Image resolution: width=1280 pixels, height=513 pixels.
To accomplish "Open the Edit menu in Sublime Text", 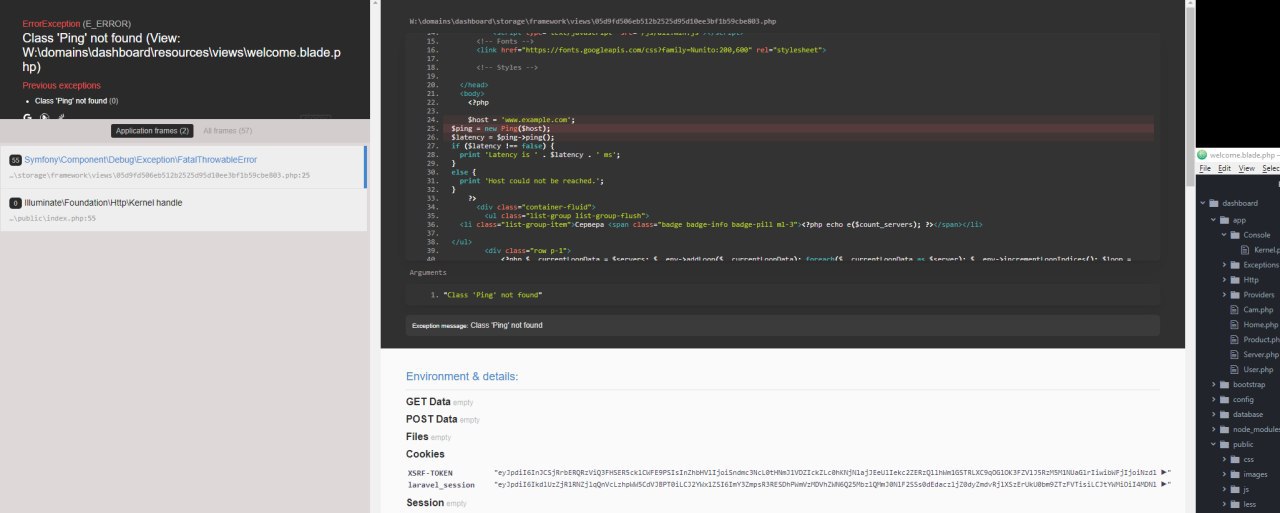I will click(1224, 168).
